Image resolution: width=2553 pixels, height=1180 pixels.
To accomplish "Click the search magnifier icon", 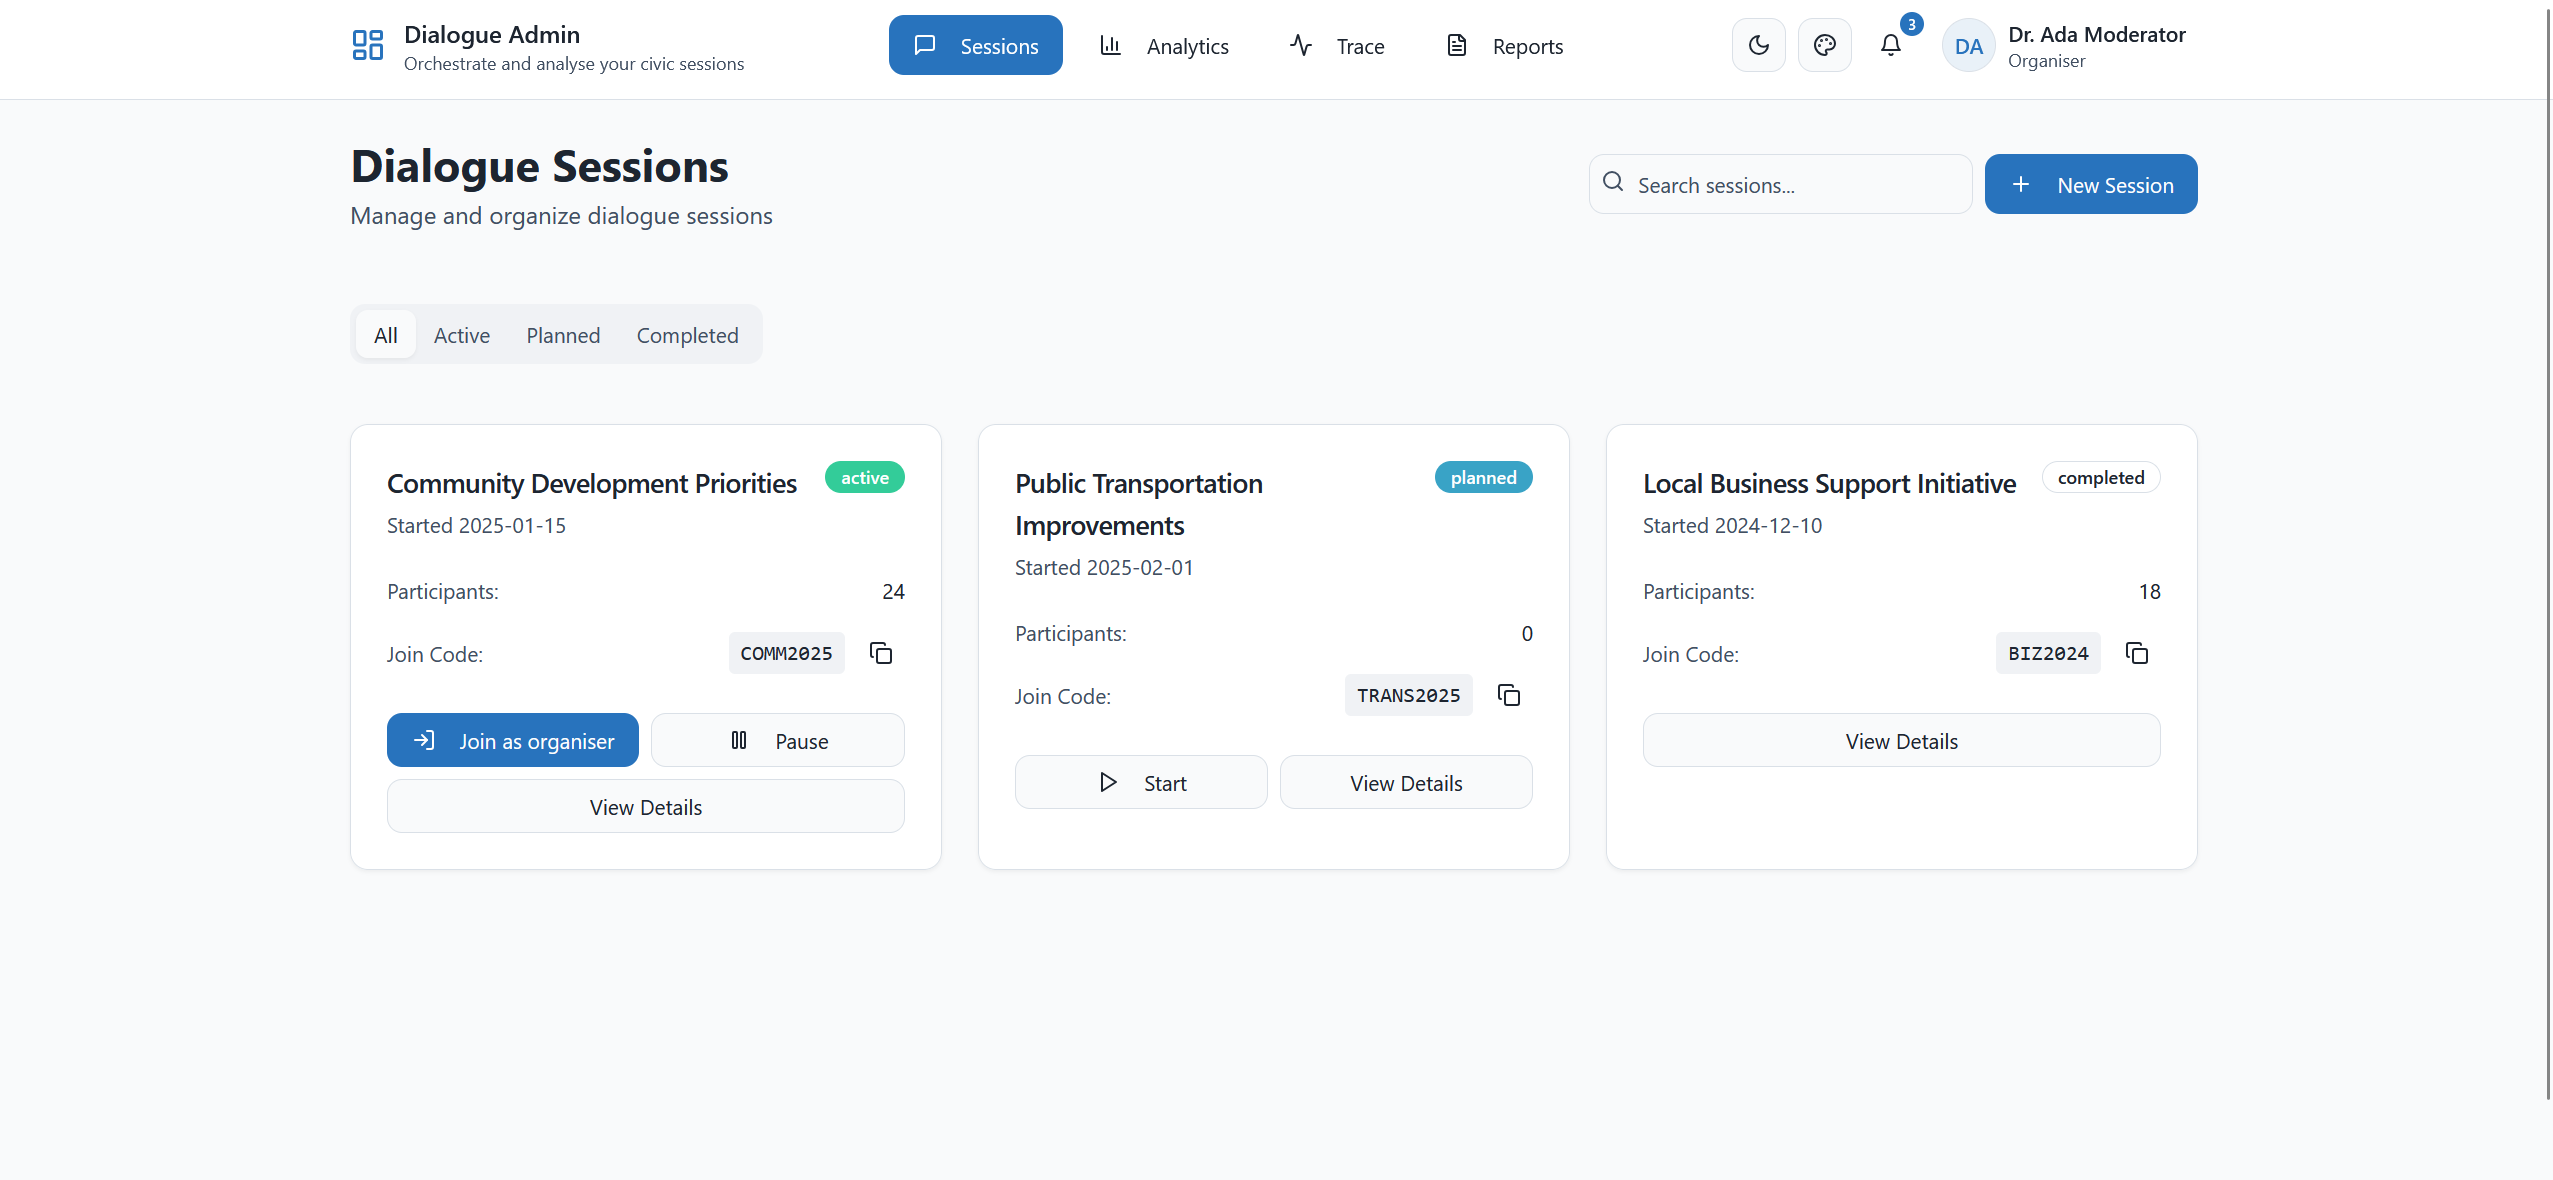I will (1612, 183).
